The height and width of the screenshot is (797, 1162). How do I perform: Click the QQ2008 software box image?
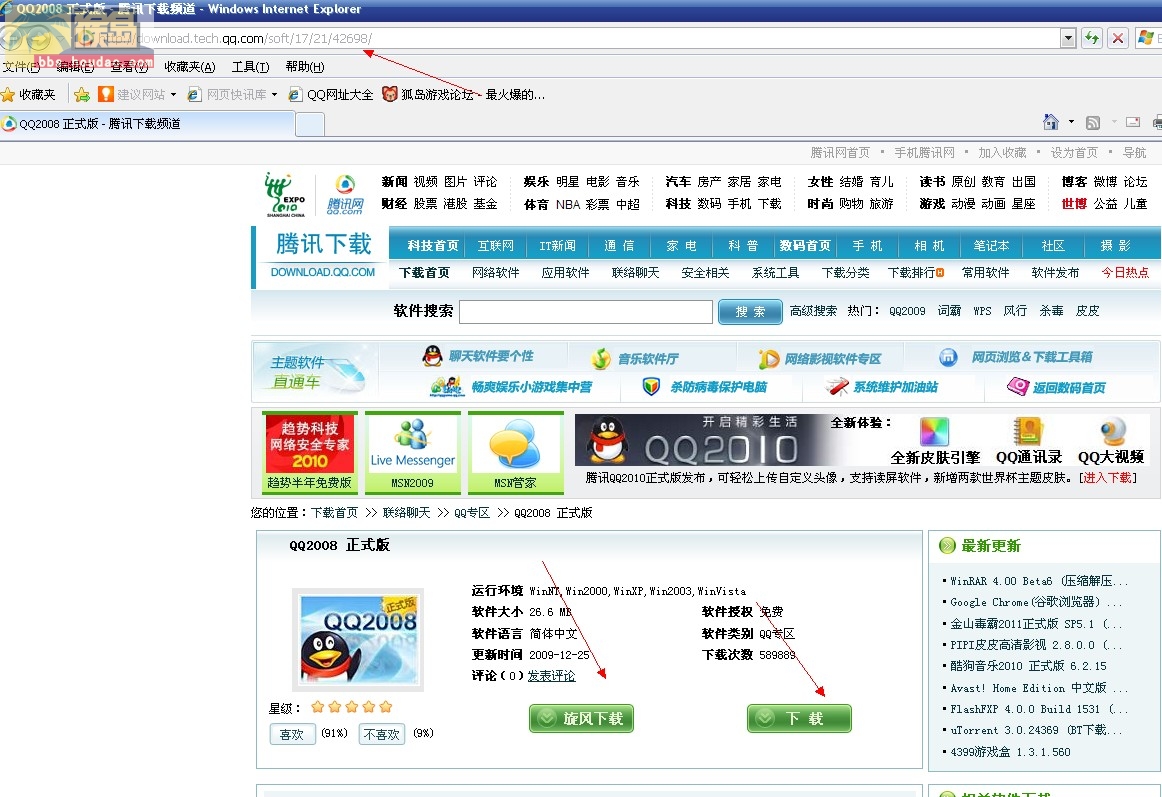tap(358, 640)
